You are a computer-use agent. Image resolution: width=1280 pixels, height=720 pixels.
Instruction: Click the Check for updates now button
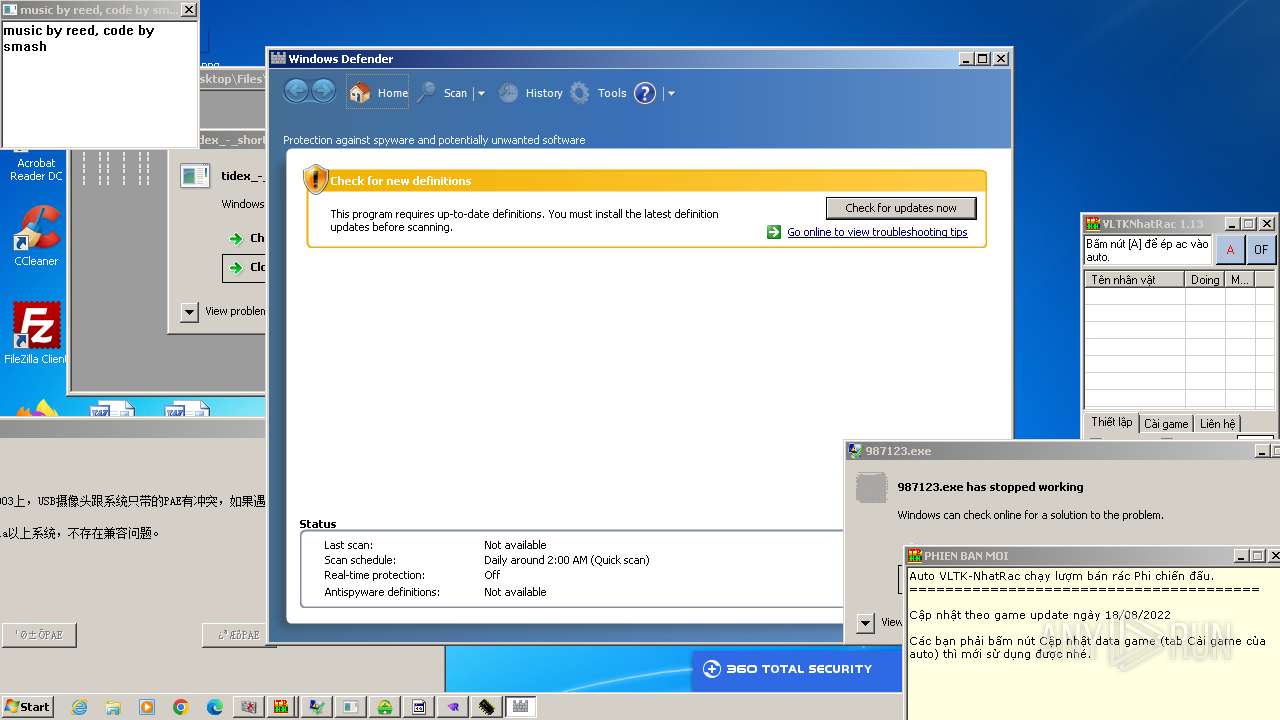(901, 208)
